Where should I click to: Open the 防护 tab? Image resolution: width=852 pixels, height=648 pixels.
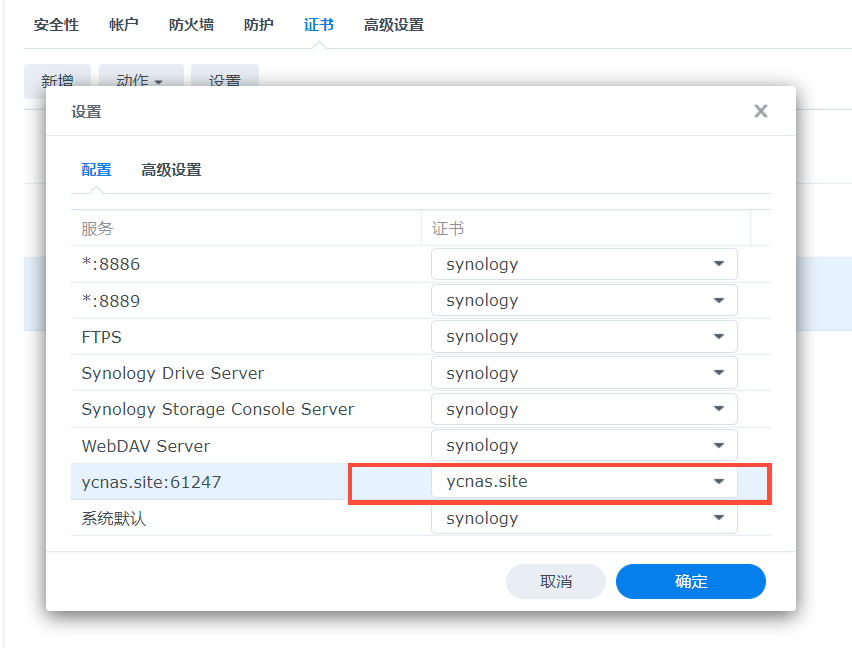(x=258, y=25)
